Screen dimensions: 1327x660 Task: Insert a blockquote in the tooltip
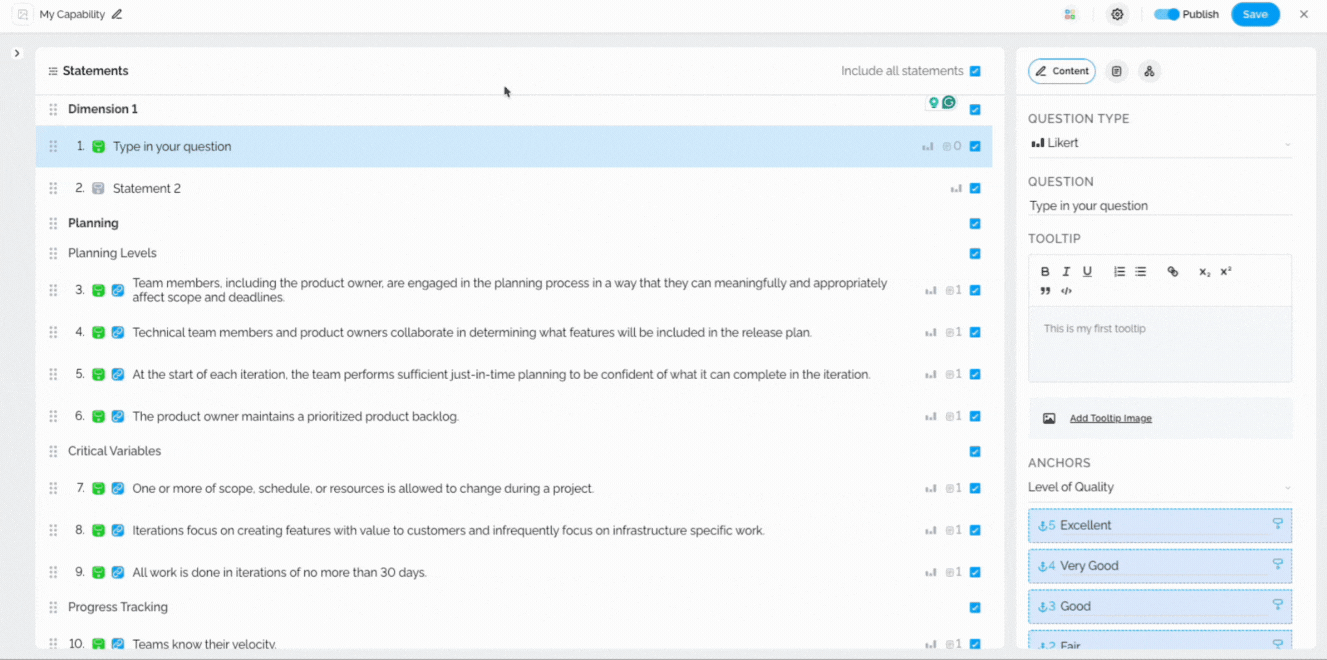[x=1045, y=291]
